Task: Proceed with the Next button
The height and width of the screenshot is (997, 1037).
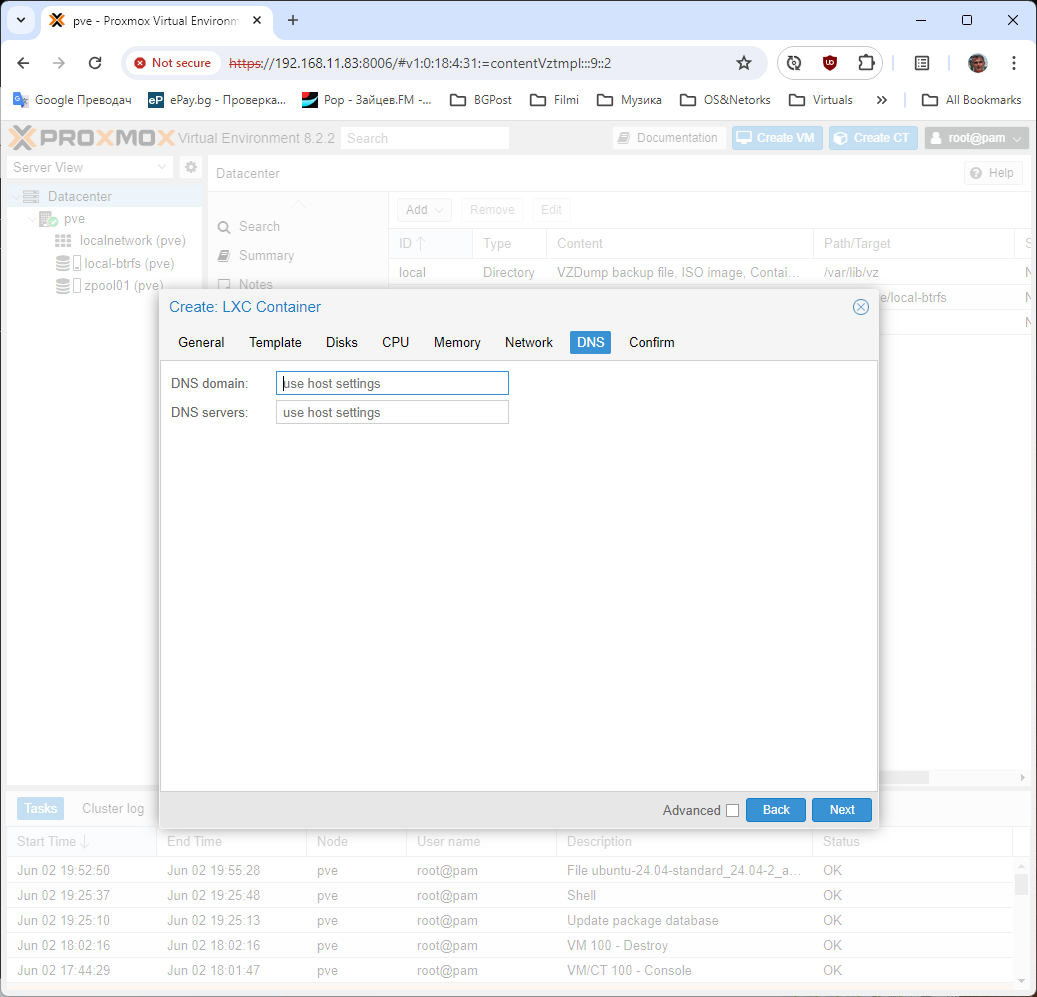Action: click(x=842, y=810)
